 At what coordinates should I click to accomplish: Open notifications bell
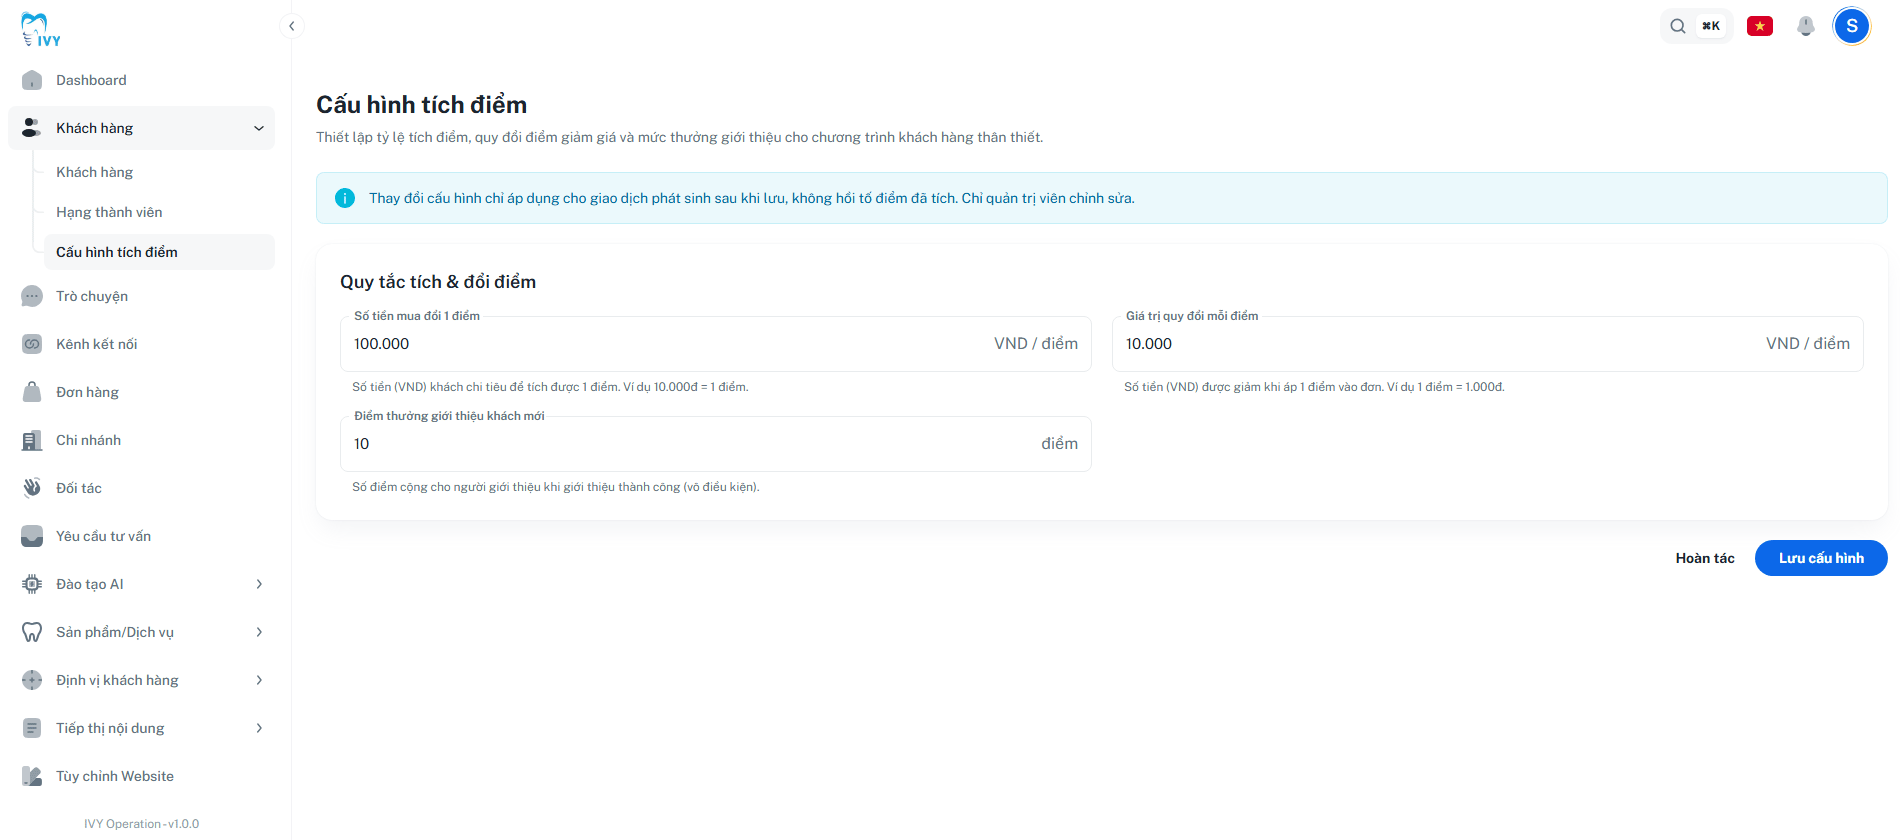point(1806,26)
